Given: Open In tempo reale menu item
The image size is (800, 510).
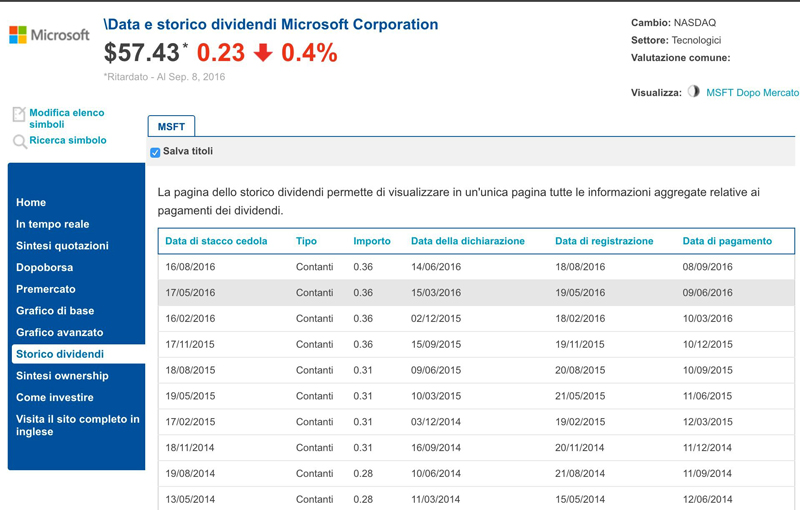Looking at the screenshot, I should [53, 224].
